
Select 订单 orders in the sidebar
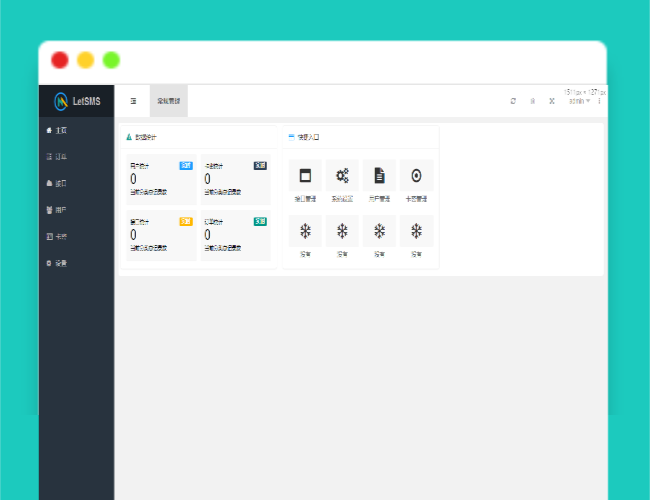point(58,157)
